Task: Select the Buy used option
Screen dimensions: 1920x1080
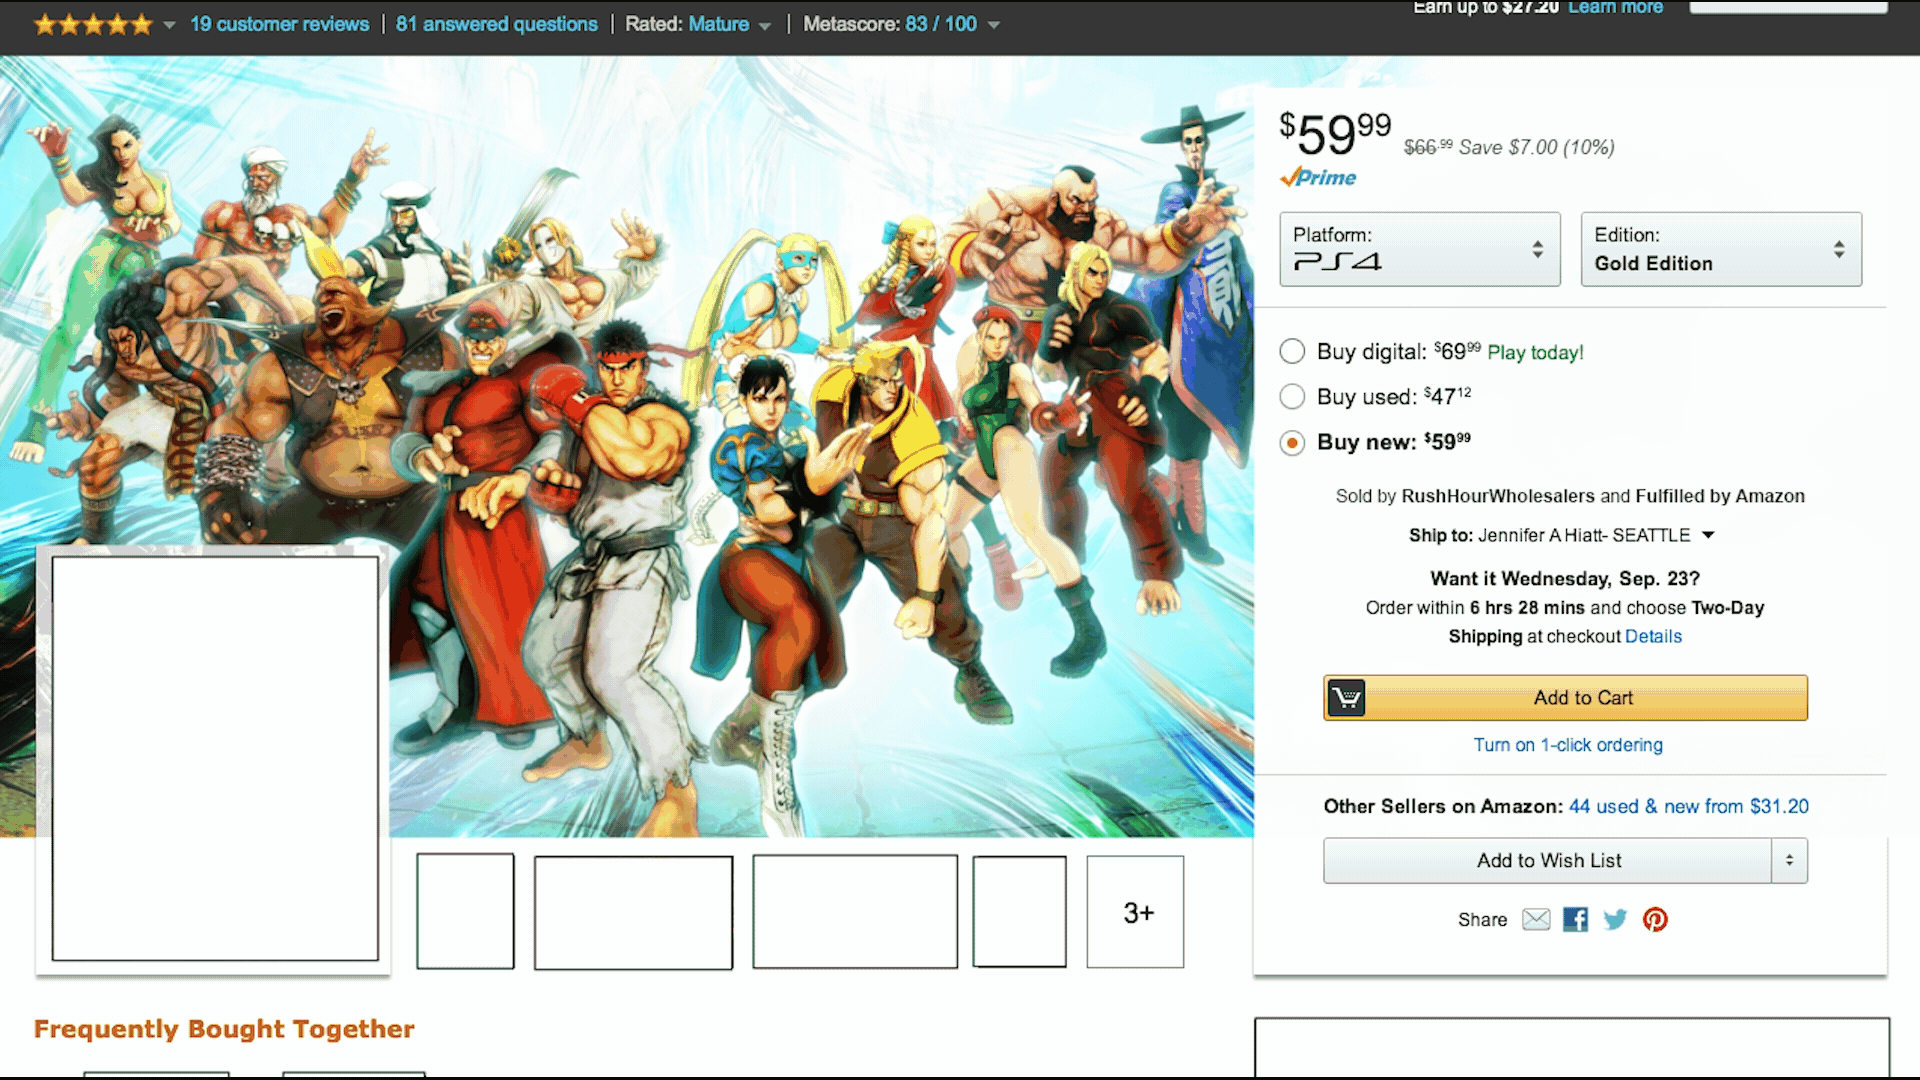Action: 1292,396
